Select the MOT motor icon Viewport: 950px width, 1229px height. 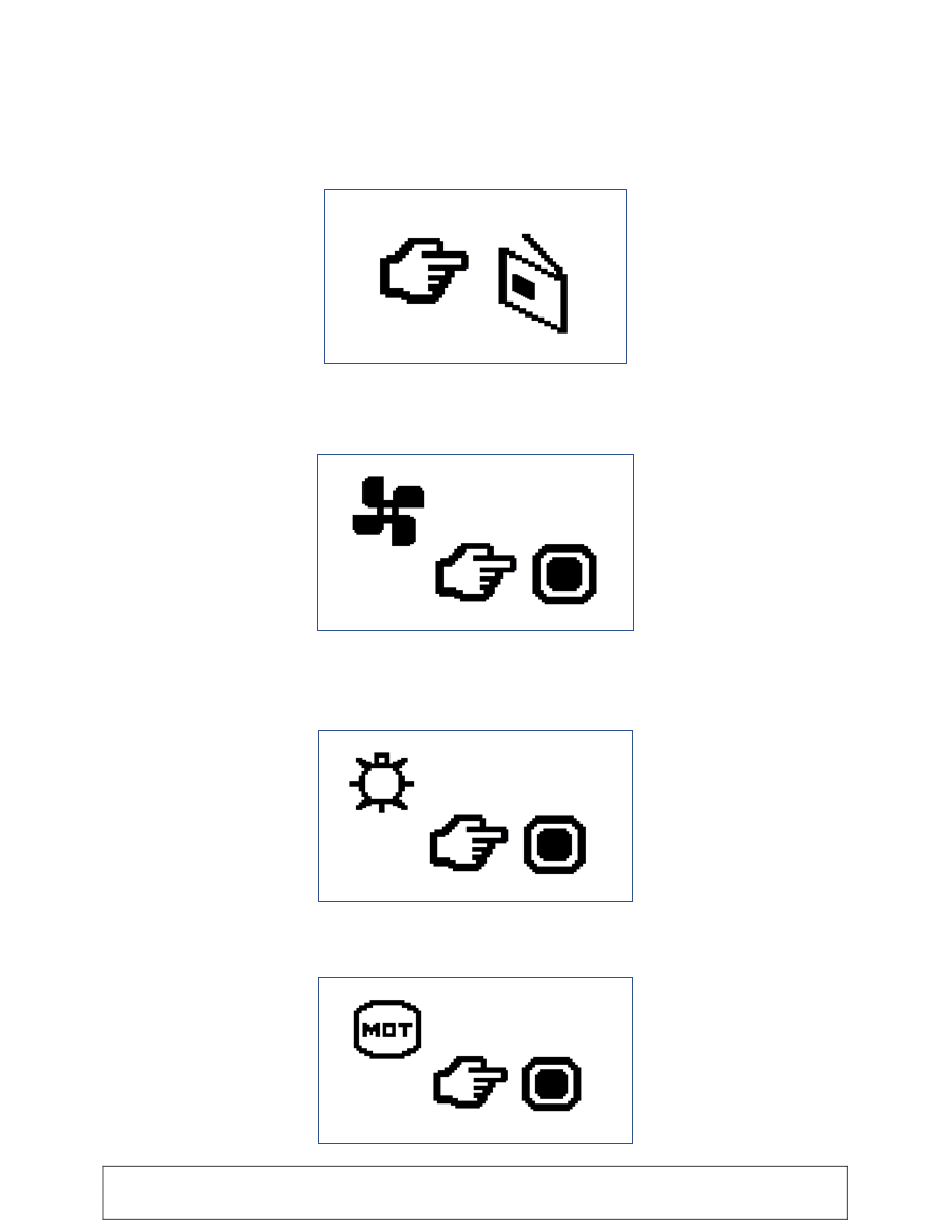point(388,1030)
